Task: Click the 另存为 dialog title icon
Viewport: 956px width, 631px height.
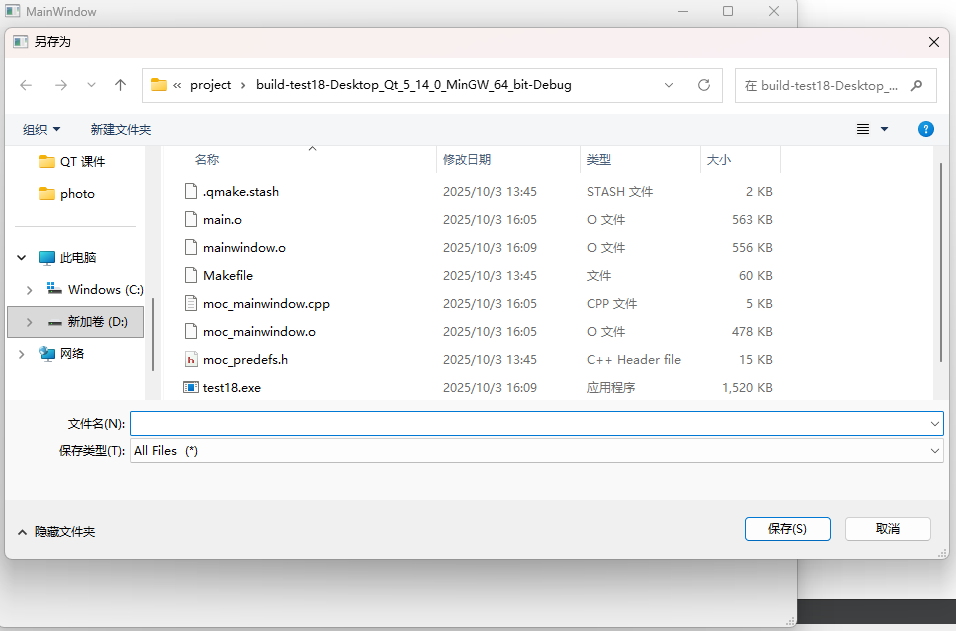Action: pos(21,41)
